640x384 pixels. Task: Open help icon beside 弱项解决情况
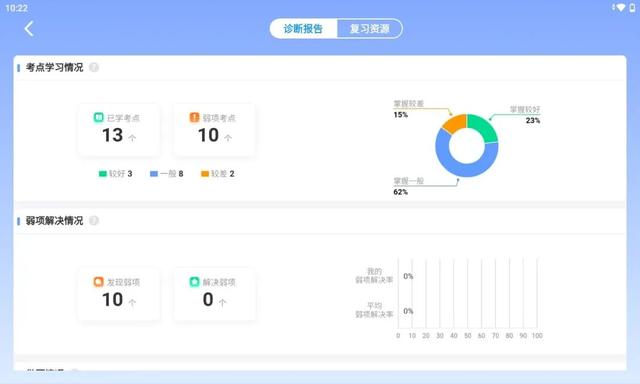[94, 221]
